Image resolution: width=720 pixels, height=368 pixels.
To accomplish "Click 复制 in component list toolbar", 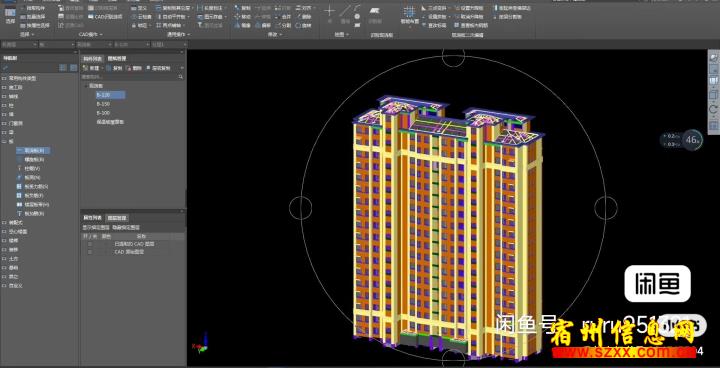I will [115, 68].
